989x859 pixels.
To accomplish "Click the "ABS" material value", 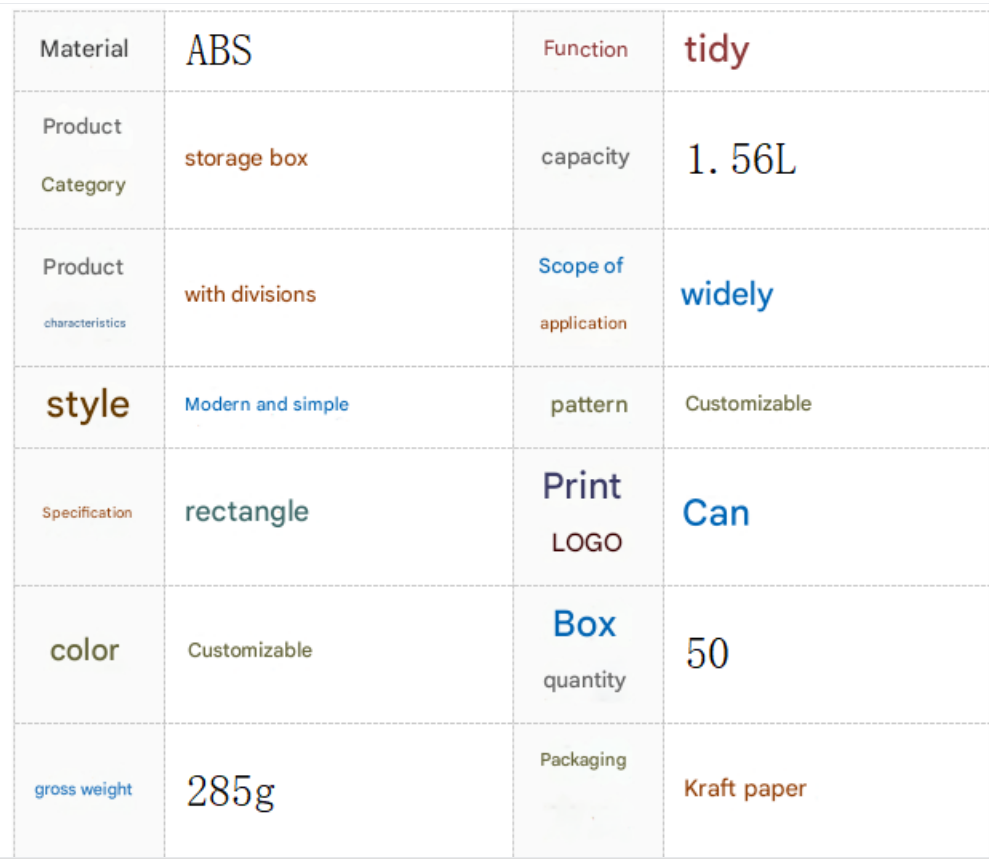I will [219, 50].
